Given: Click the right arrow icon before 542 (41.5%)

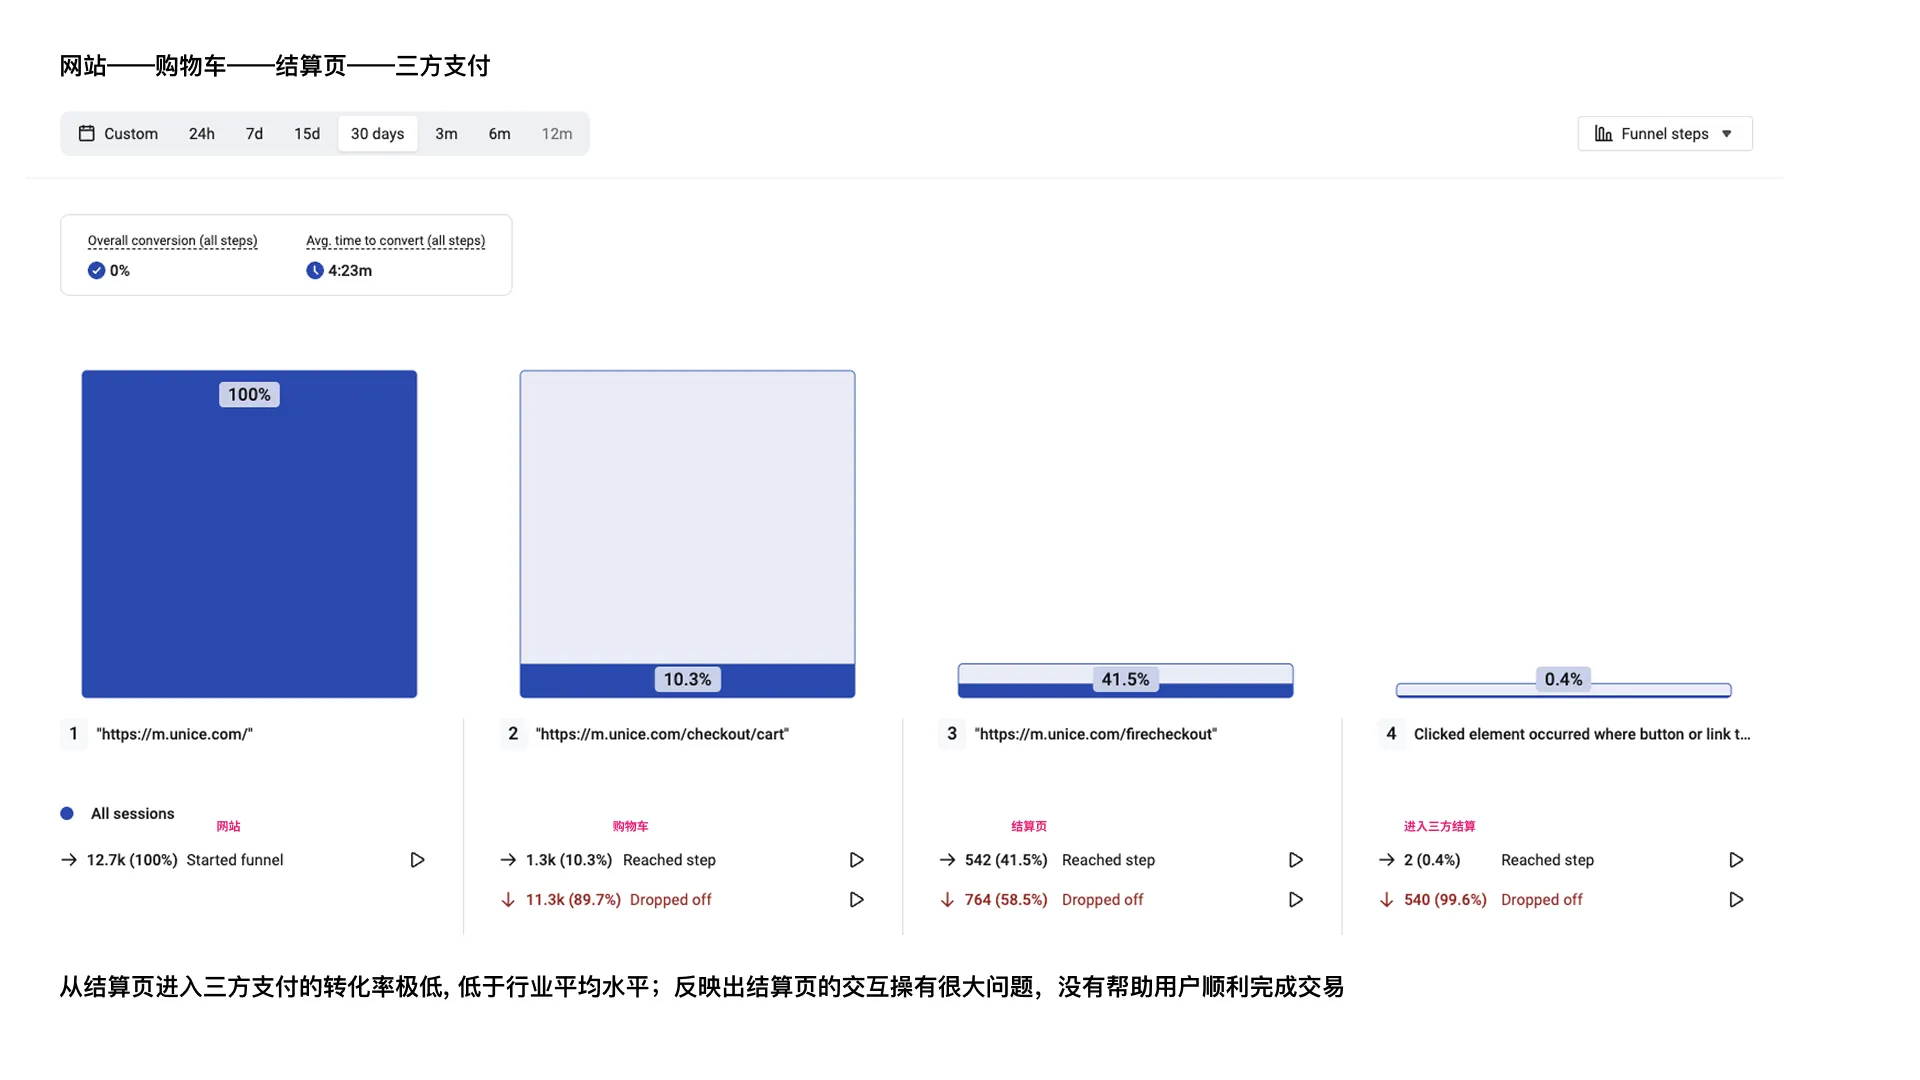Looking at the screenshot, I should (948, 860).
